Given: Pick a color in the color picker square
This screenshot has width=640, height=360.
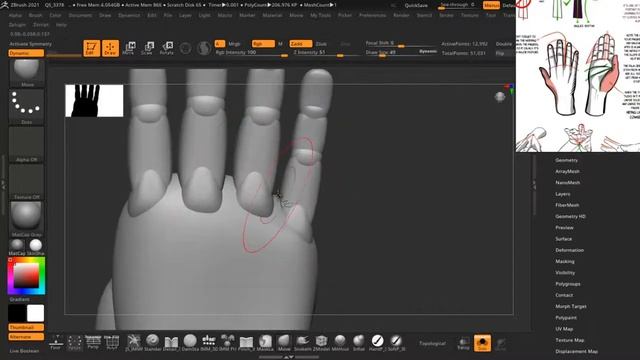Looking at the screenshot, I should coord(27,276).
